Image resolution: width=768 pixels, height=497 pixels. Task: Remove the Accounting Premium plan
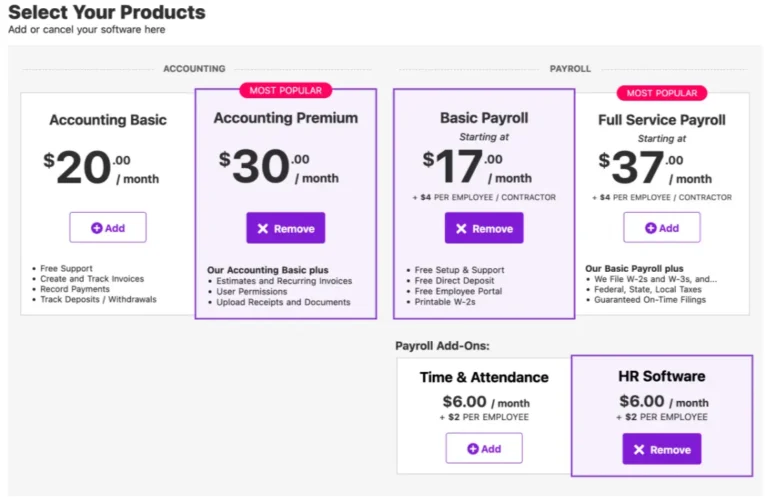286,229
